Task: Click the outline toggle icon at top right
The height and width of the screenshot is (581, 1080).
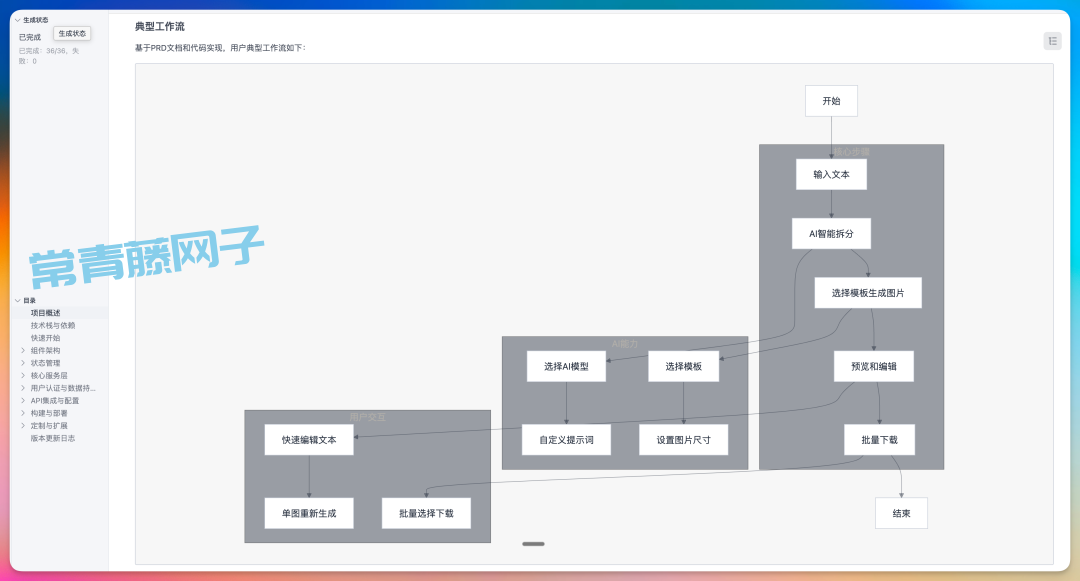Action: pyautogui.click(x=1052, y=41)
